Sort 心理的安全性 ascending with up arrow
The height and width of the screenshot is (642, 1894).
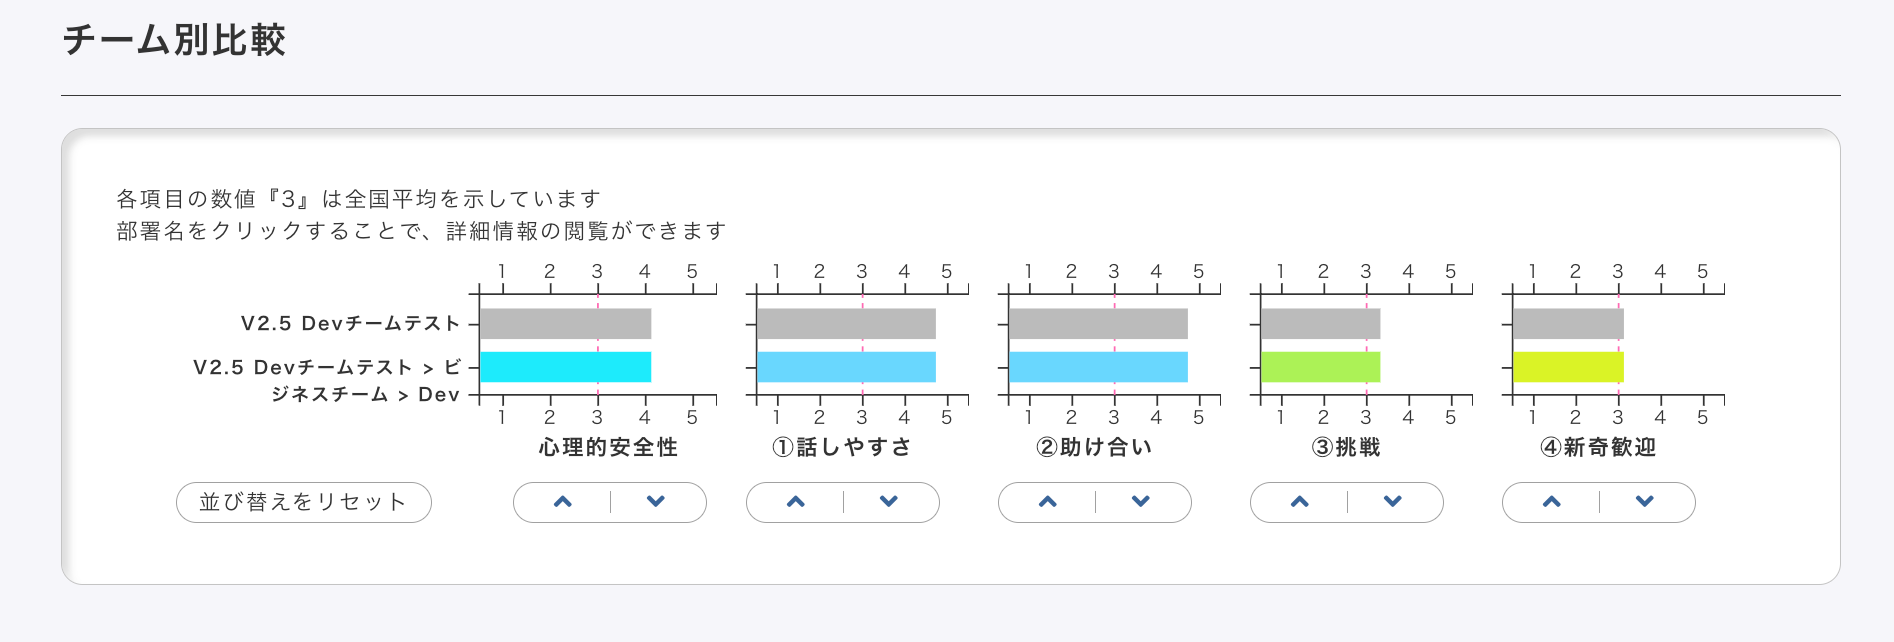tap(563, 502)
